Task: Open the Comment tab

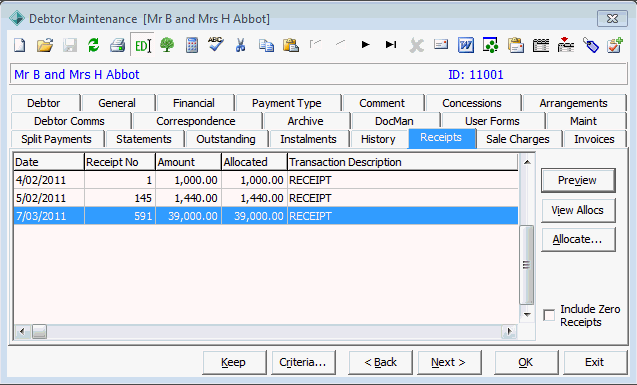Action: [x=384, y=103]
